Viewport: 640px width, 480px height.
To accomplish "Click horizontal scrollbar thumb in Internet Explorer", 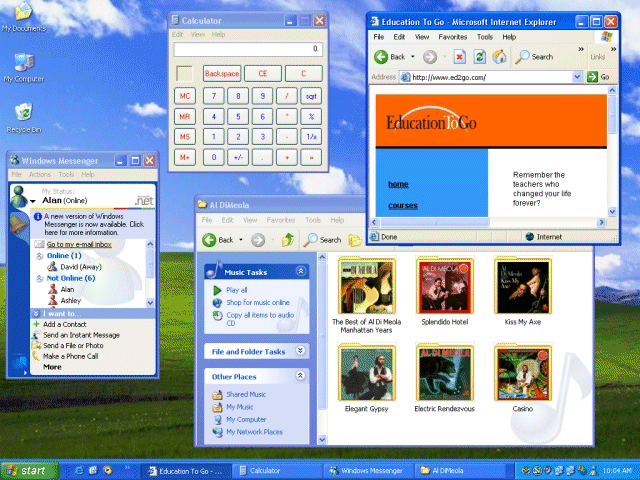I will pyautogui.click(x=434, y=222).
